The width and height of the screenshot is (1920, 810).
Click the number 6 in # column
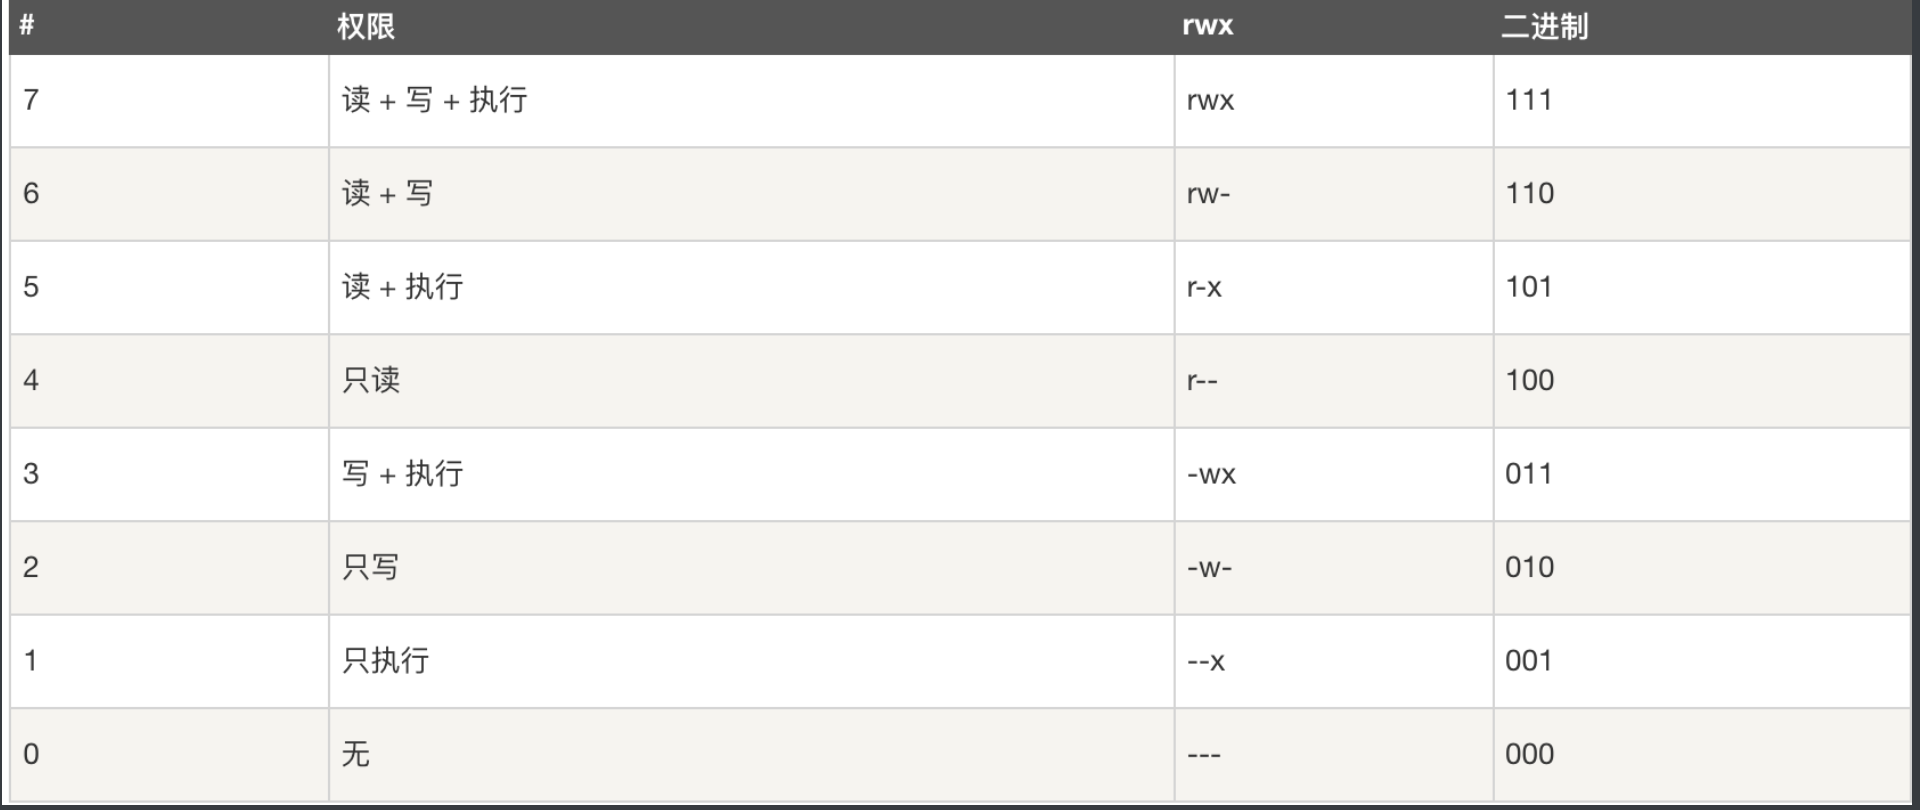click(31, 194)
